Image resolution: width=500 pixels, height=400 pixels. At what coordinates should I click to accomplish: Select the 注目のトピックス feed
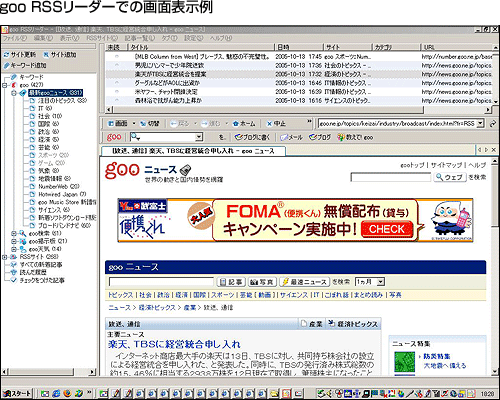tap(62, 100)
